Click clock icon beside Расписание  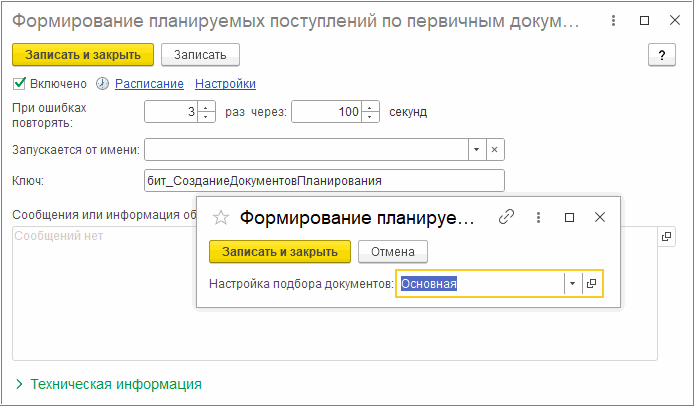(102, 84)
